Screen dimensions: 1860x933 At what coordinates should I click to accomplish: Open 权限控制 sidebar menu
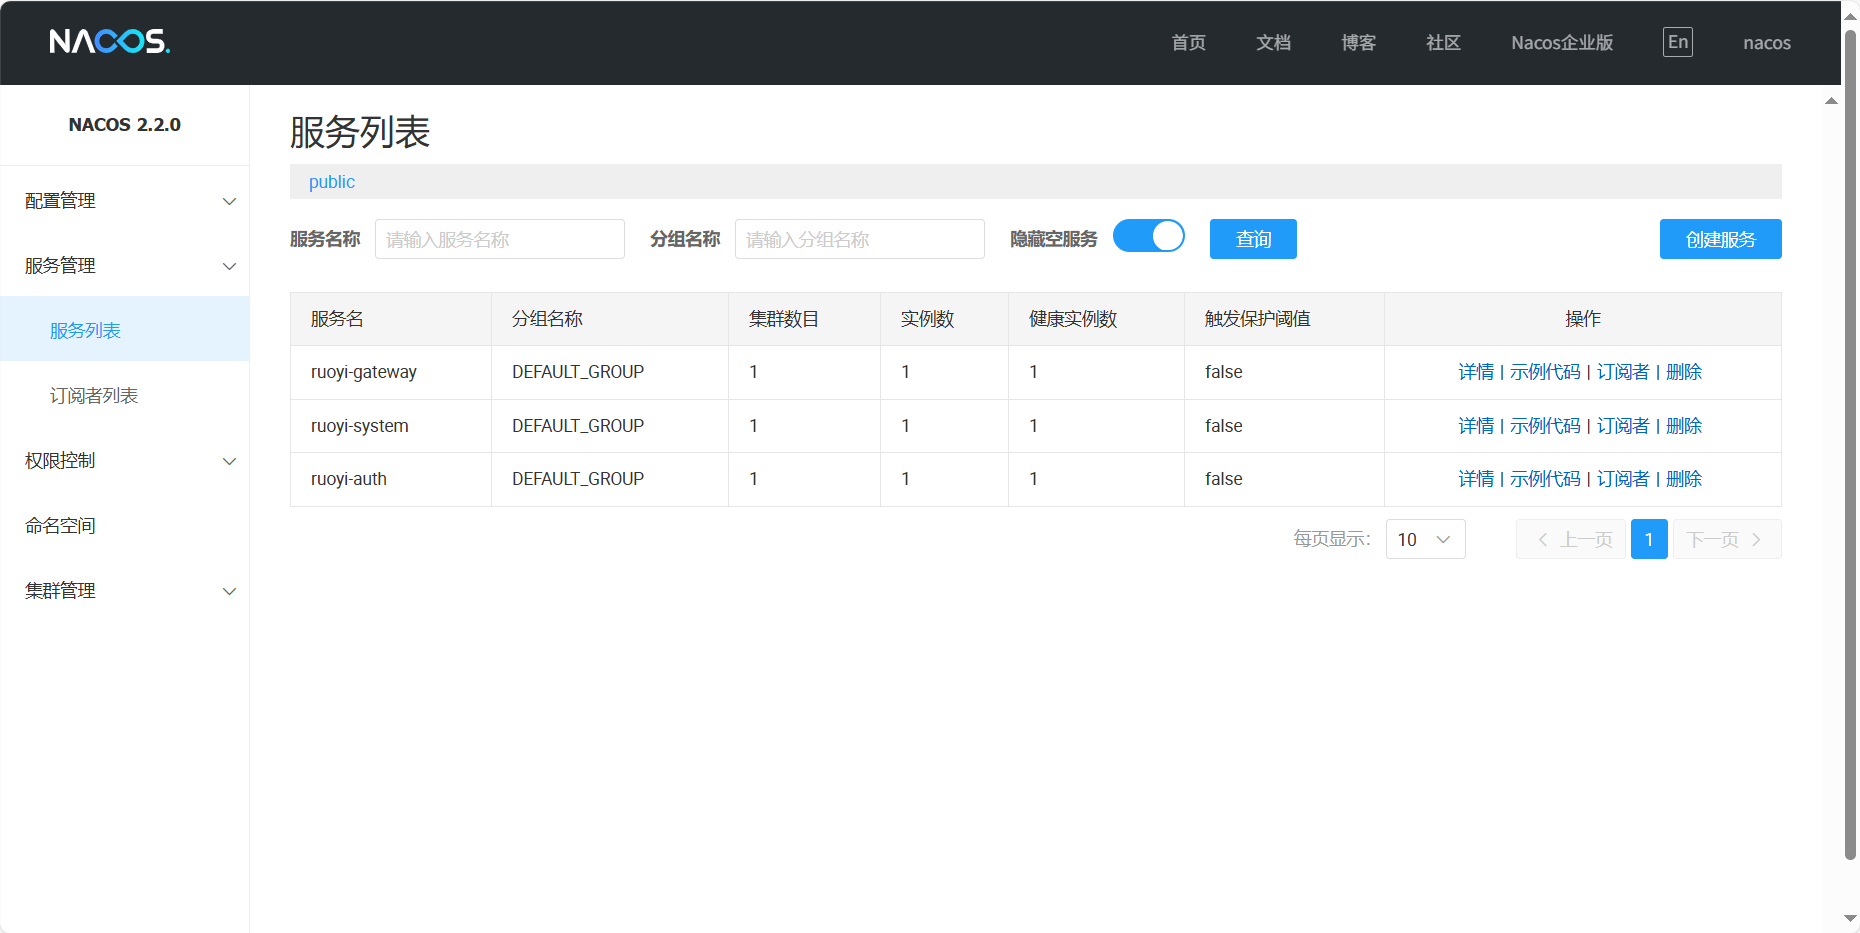tap(125, 460)
